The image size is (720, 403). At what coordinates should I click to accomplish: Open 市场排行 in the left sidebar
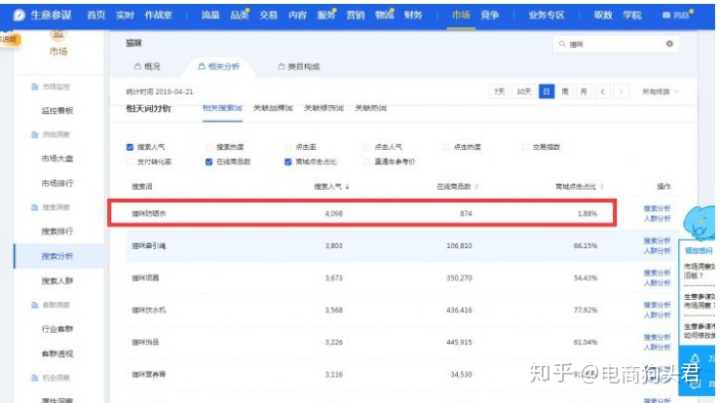[57, 184]
